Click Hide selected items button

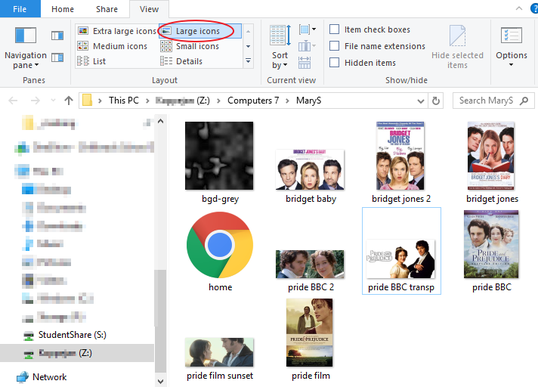(457, 47)
